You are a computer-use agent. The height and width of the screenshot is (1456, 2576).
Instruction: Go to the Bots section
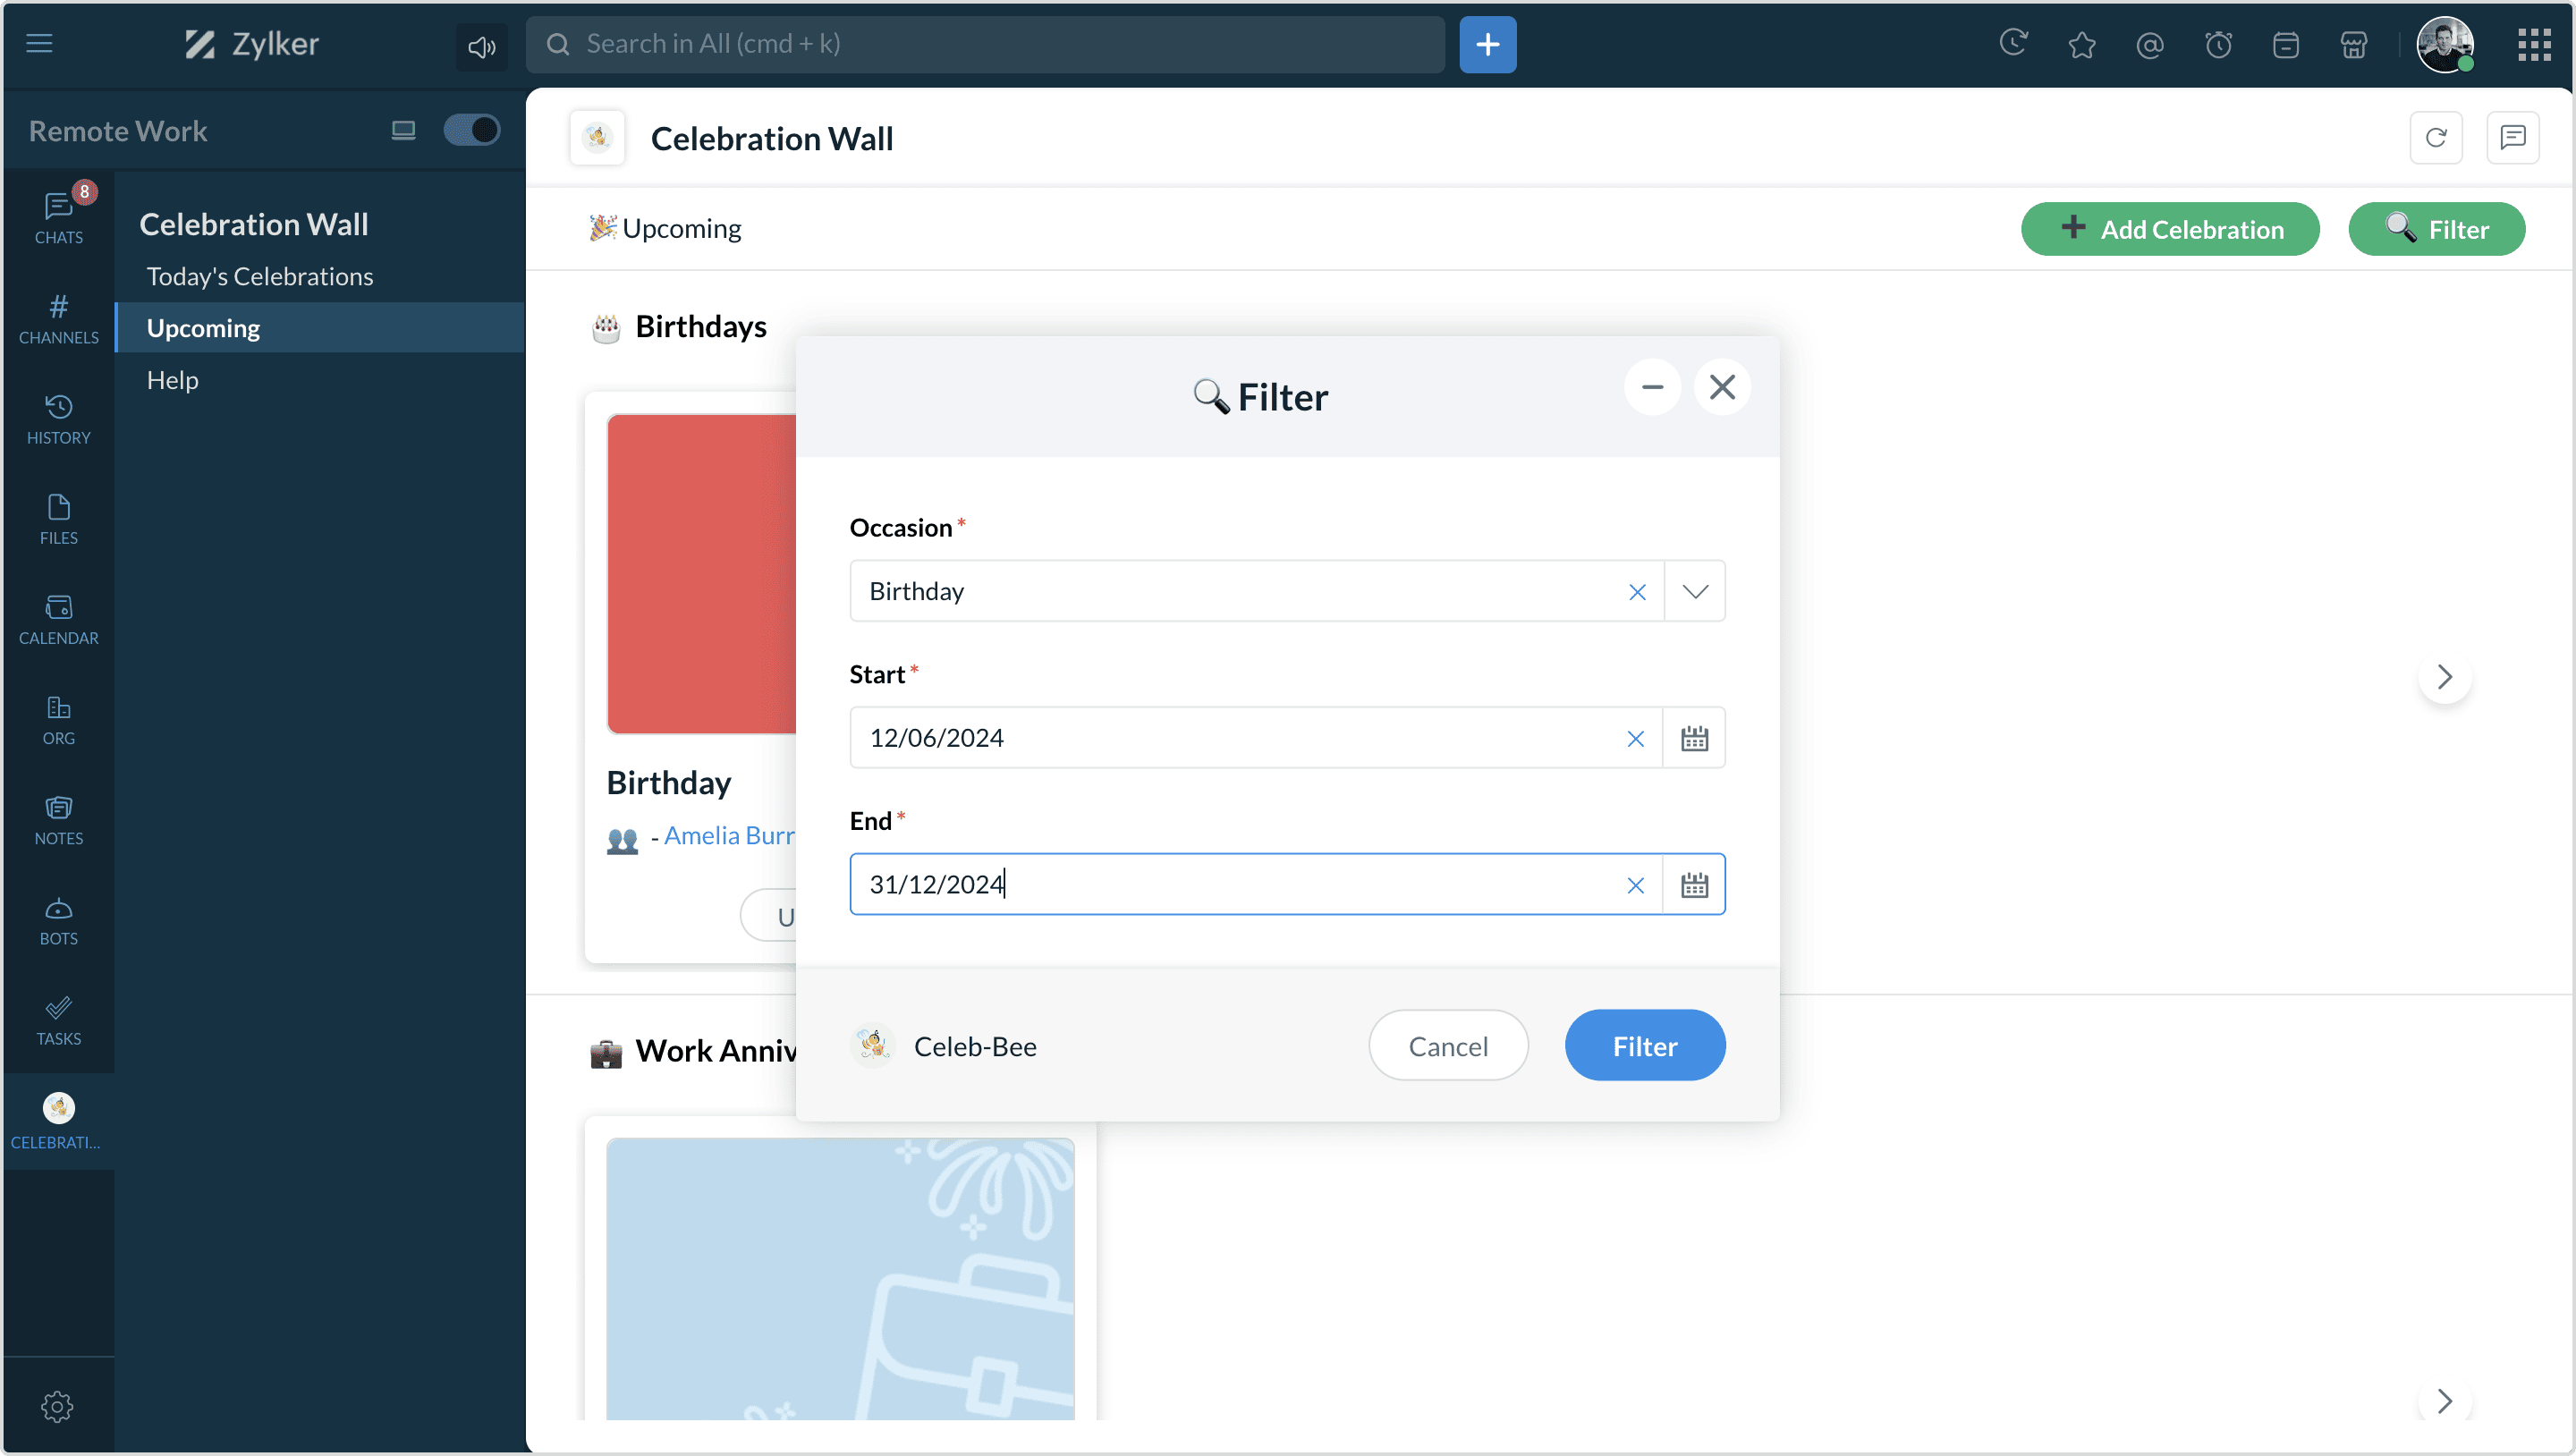tap(58, 919)
